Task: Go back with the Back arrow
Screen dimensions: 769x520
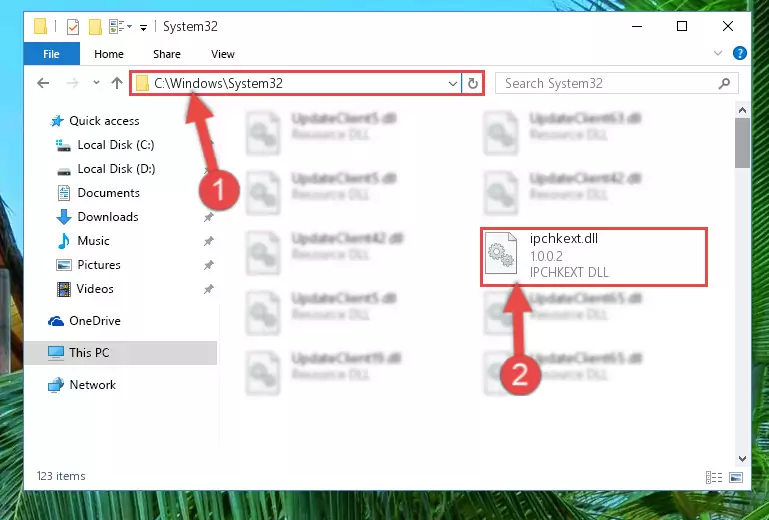Action: tap(43, 83)
